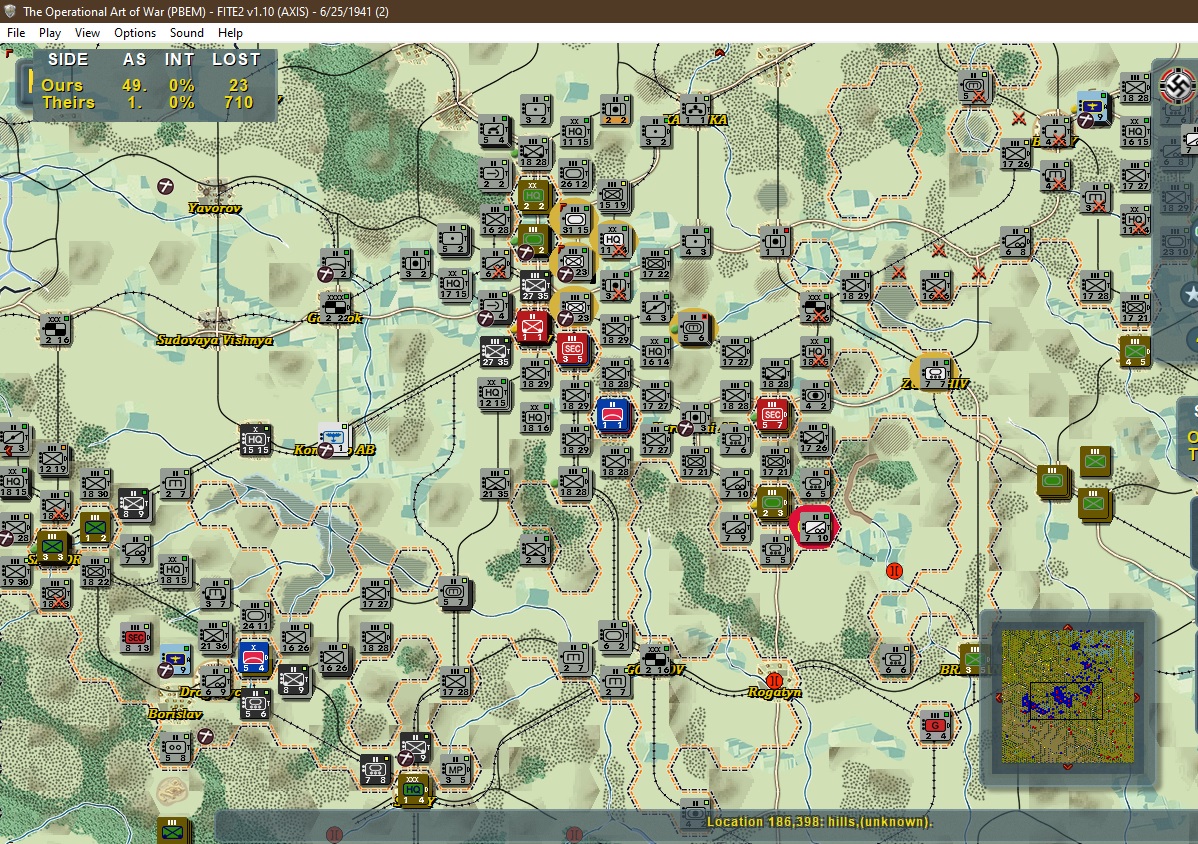Click the overview minimap
The height and width of the screenshot is (844, 1198).
tap(1067, 696)
